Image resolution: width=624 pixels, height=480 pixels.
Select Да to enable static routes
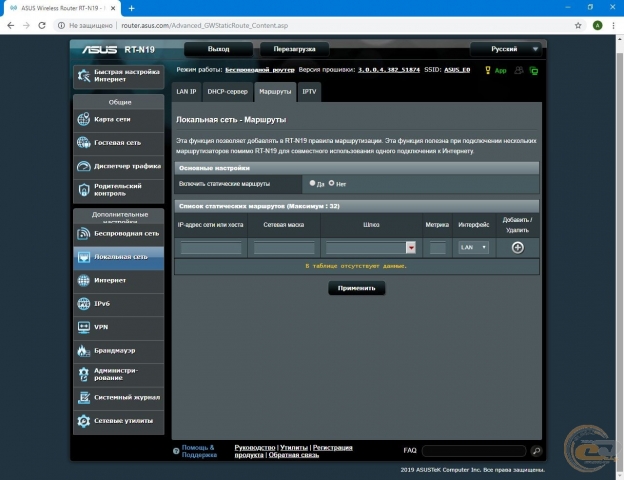(312, 183)
